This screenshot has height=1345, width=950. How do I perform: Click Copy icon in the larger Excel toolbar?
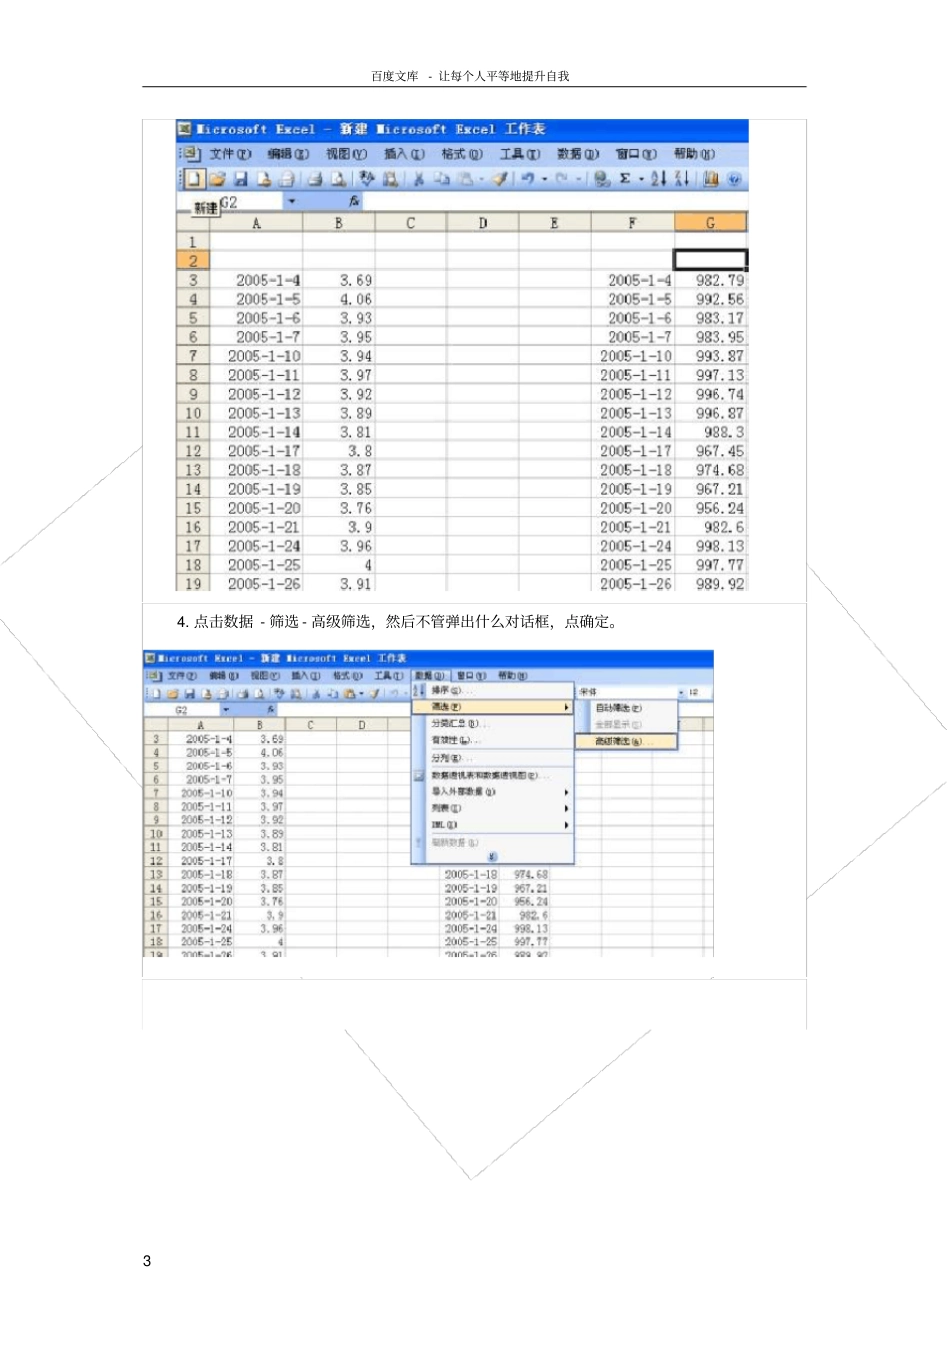(442, 179)
